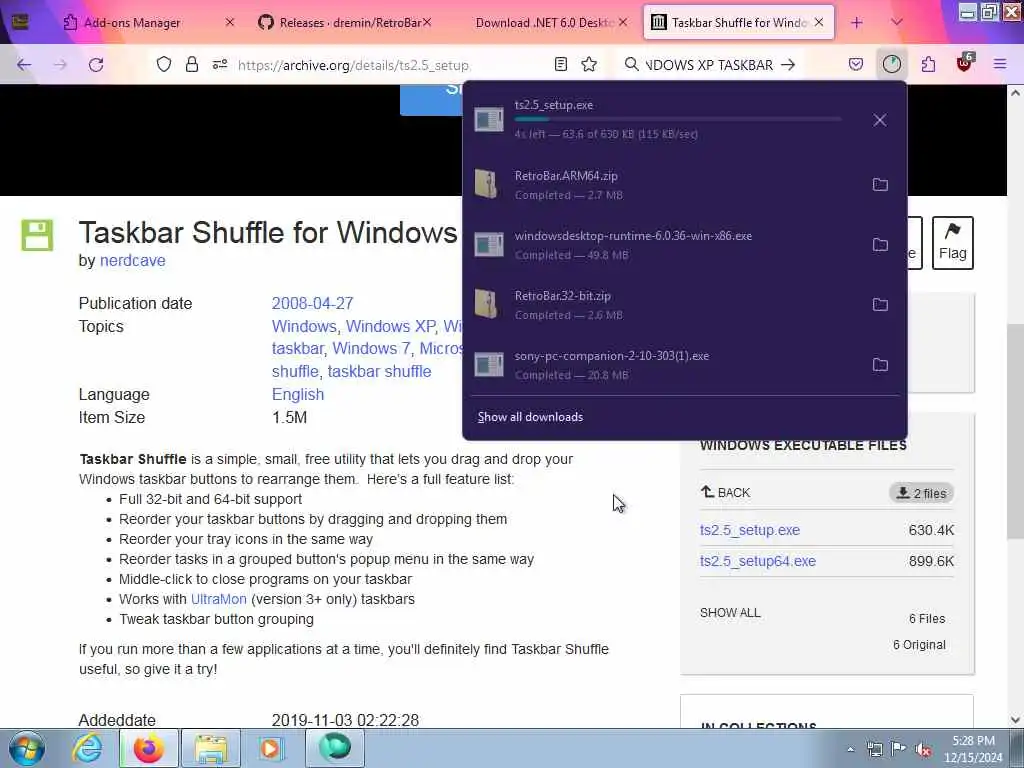This screenshot has height=768, width=1024.
Task: Click Show all downloads
Action: tap(530, 417)
